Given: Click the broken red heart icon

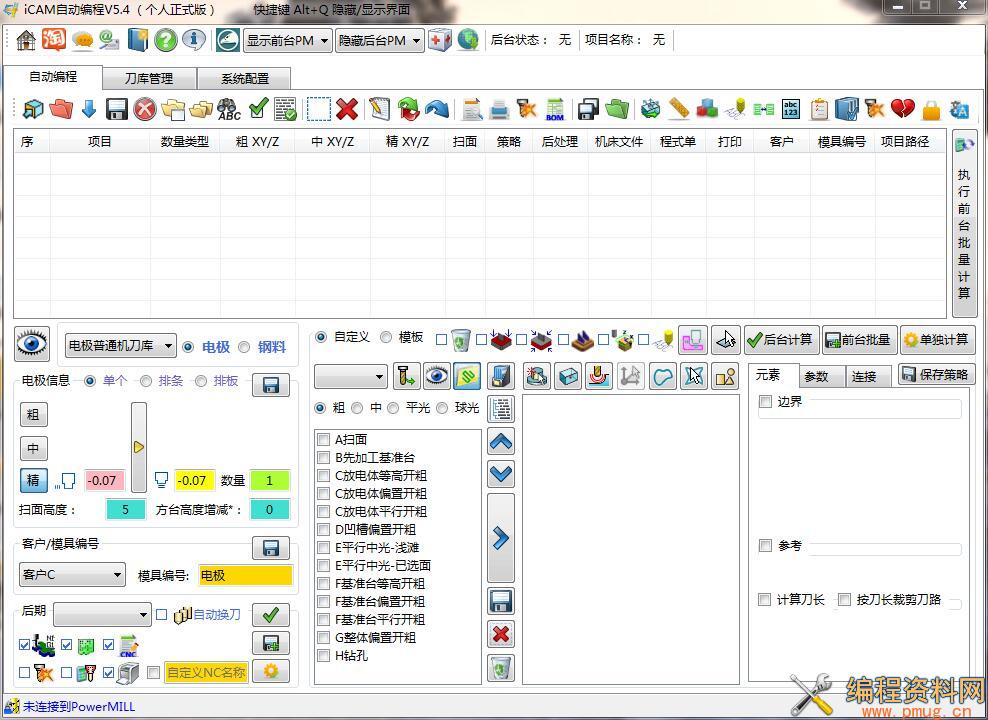Looking at the screenshot, I should tap(903, 109).
